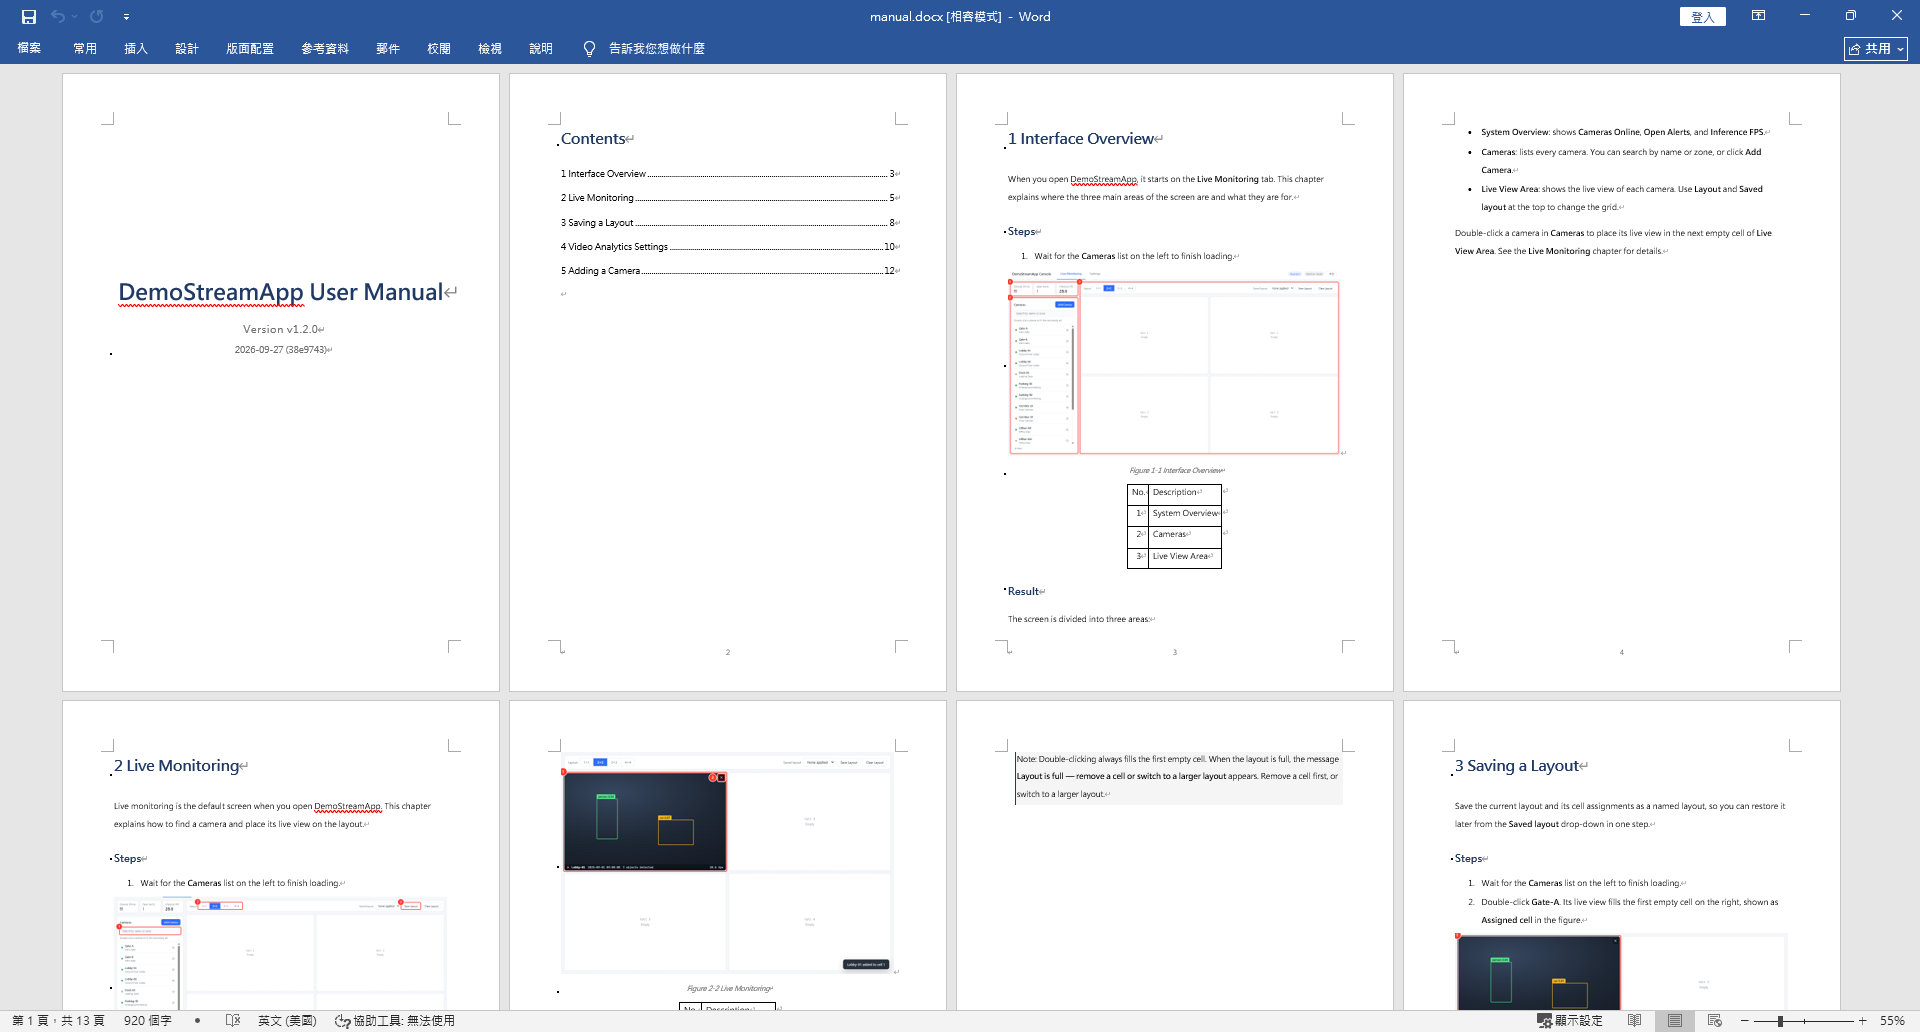Switch to Print Layout view icon
This screenshot has width=1920, height=1032.
pyautogui.click(x=1674, y=1021)
